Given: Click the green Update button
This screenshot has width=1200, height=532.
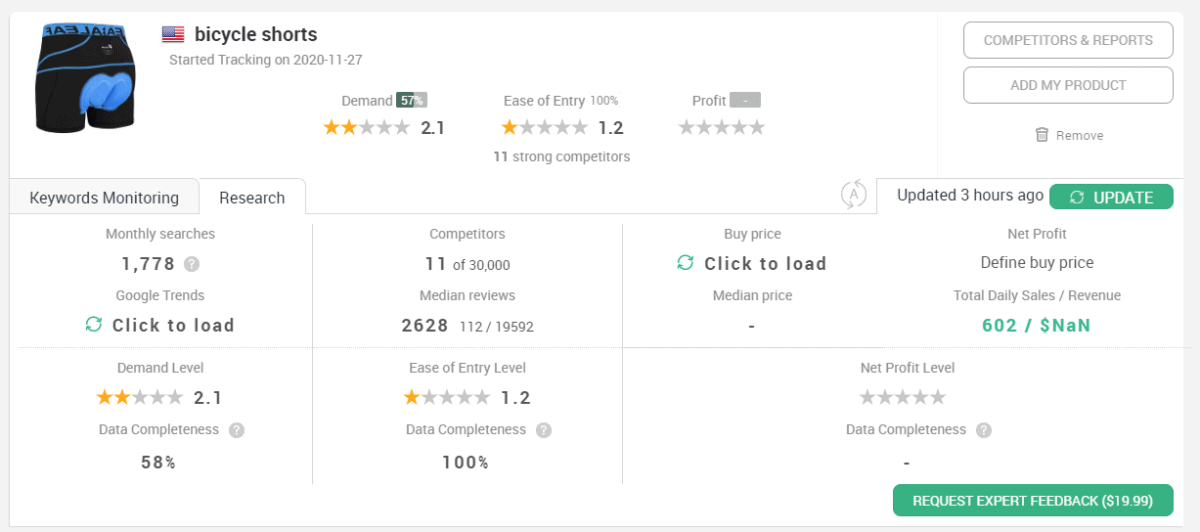Looking at the screenshot, I should (1111, 197).
